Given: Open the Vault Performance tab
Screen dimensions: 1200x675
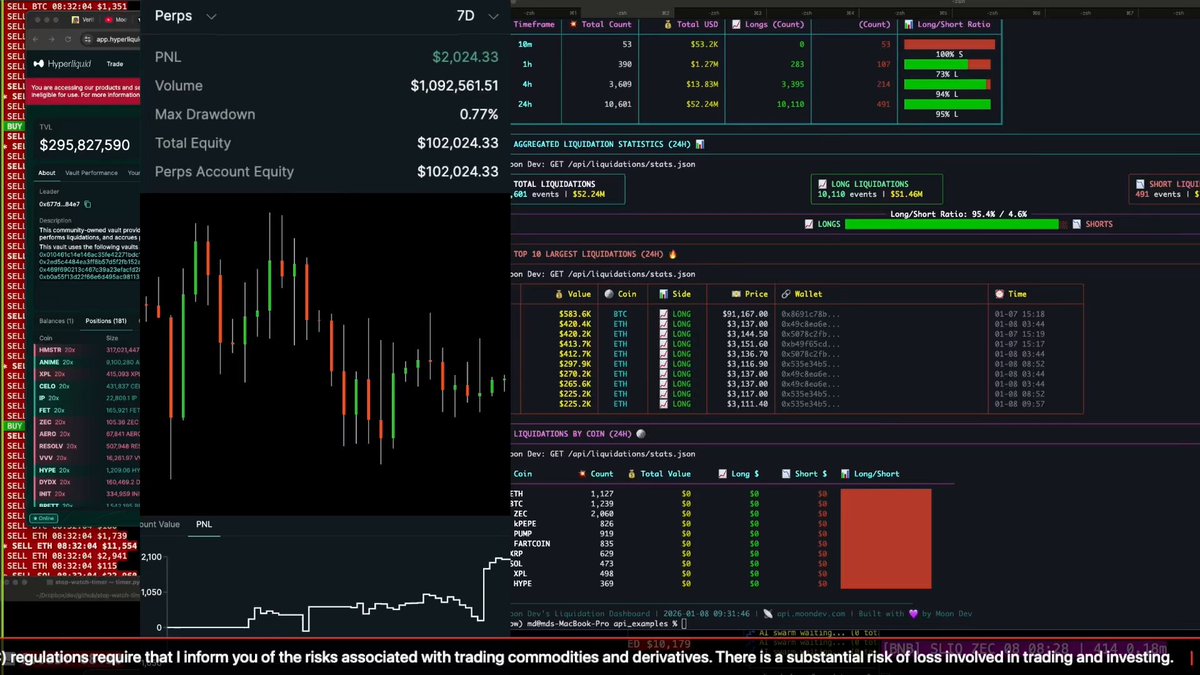Looking at the screenshot, I should click(x=92, y=173).
